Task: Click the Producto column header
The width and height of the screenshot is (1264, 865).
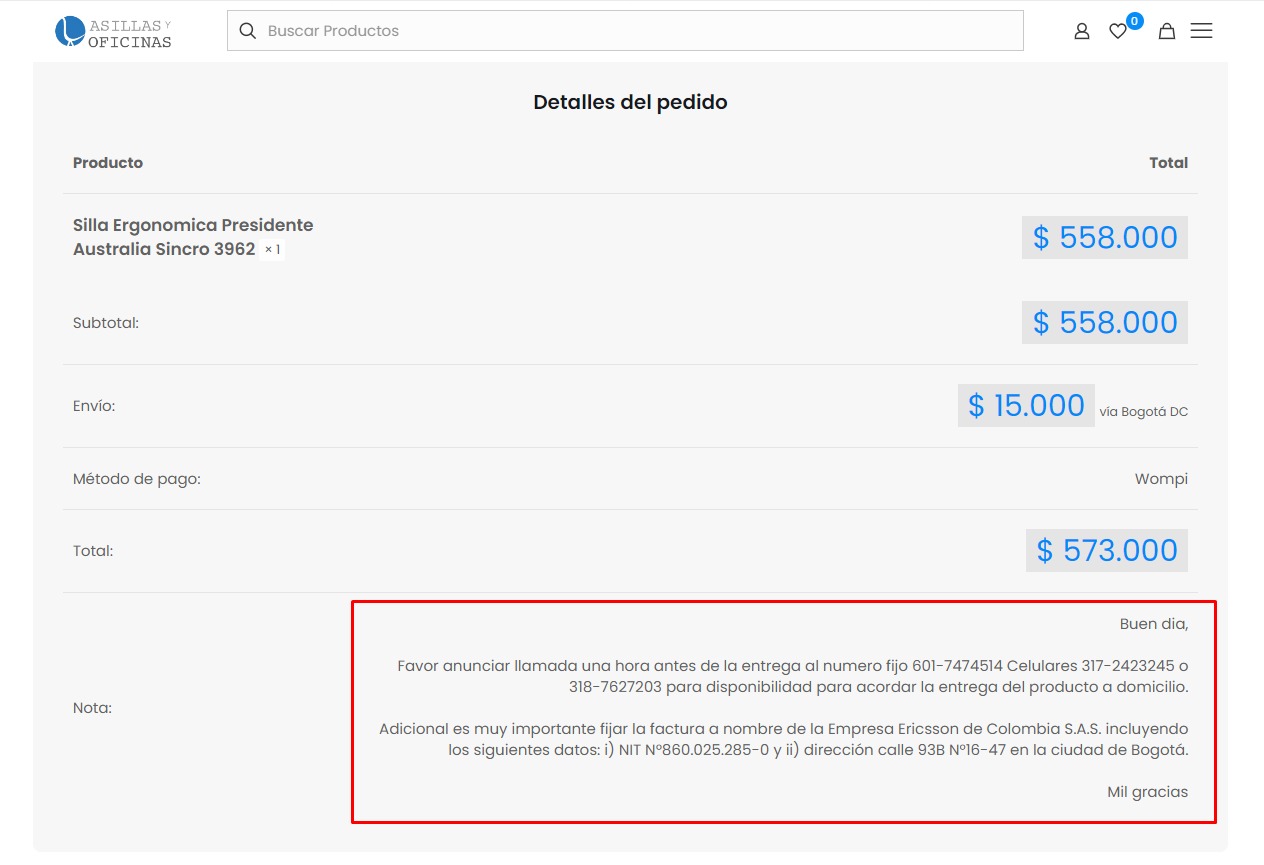Action: [x=108, y=163]
